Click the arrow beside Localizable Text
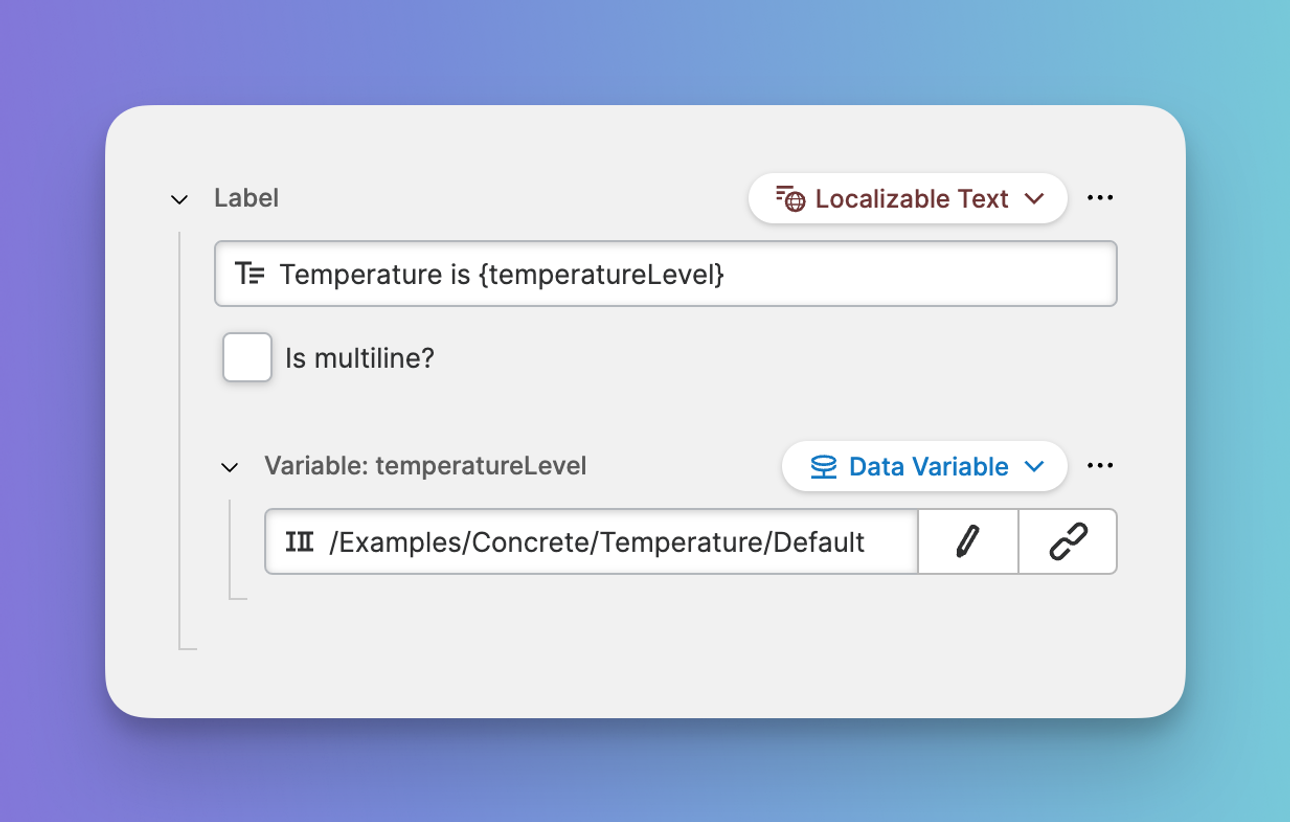Image resolution: width=1290 pixels, height=822 pixels. (x=1035, y=199)
